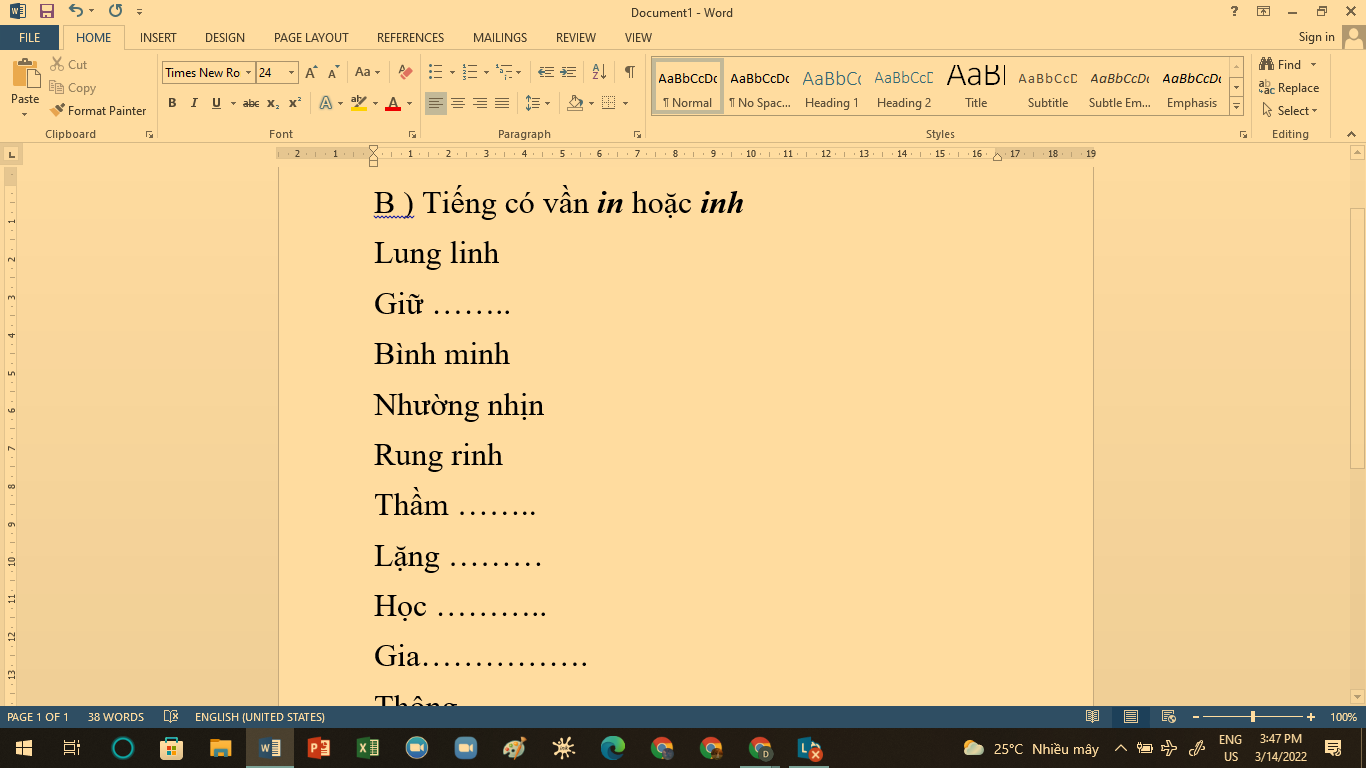
Task: Click Cut in the Clipboard group
Action: (x=69, y=64)
